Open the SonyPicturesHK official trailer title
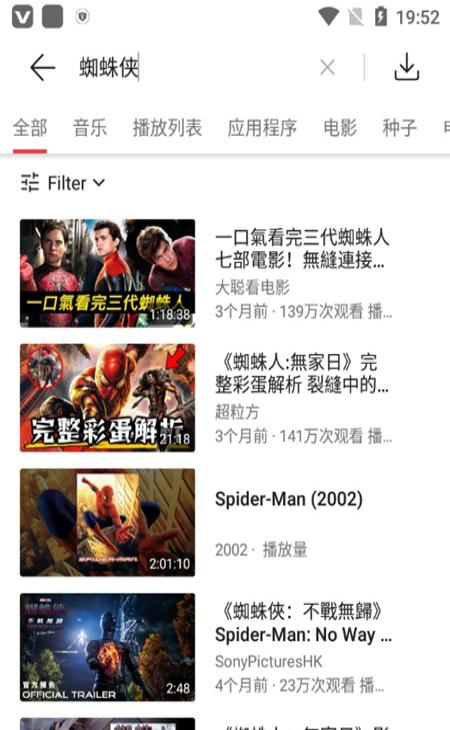The image size is (450, 730). (x=303, y=622)
